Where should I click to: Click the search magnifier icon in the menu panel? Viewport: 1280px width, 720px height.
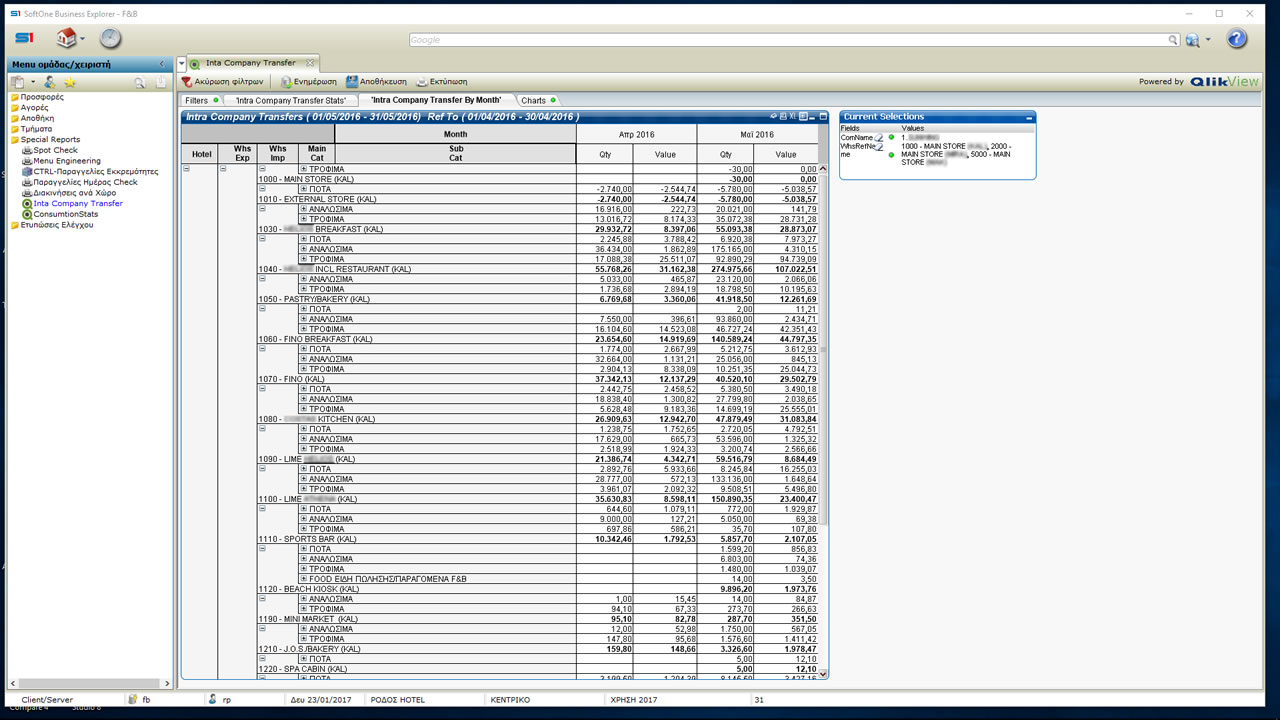[140, 82]
